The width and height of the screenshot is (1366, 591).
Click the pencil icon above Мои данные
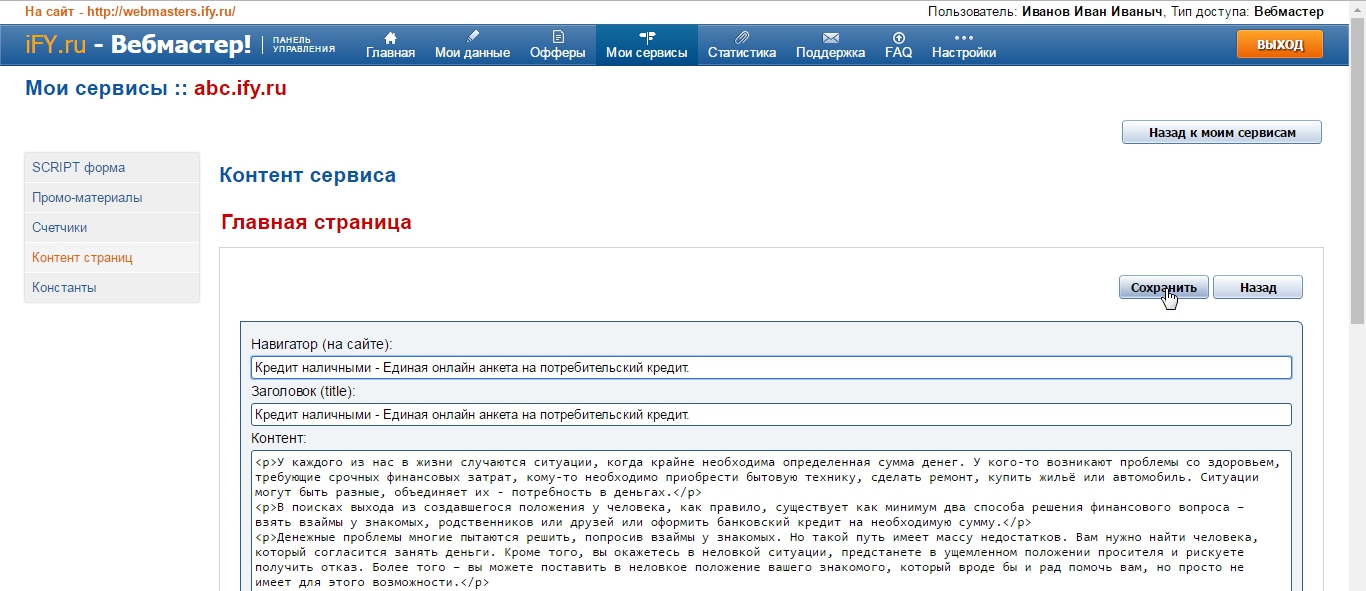point(472,37)
